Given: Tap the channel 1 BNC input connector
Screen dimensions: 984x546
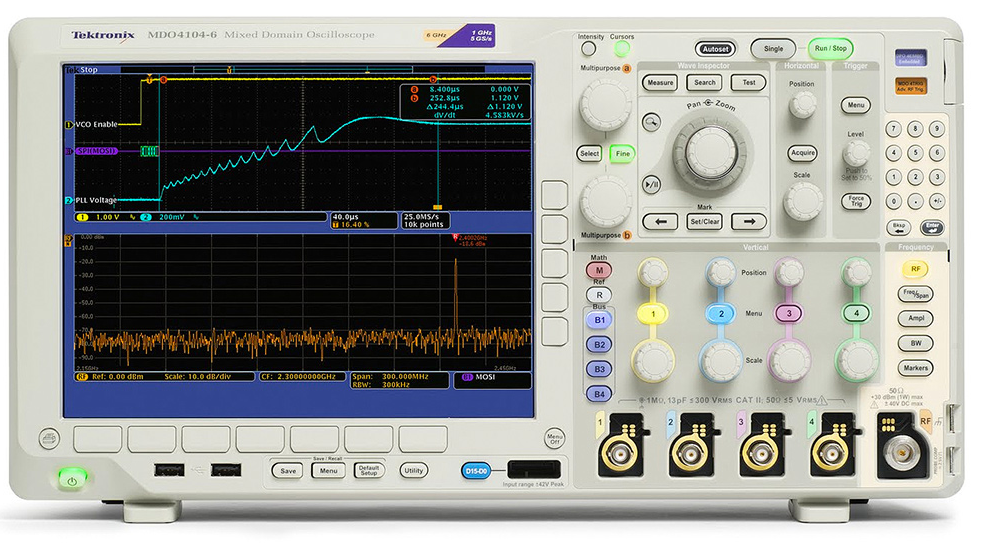Looking at the screenshot, I should (x=619, y=452).
